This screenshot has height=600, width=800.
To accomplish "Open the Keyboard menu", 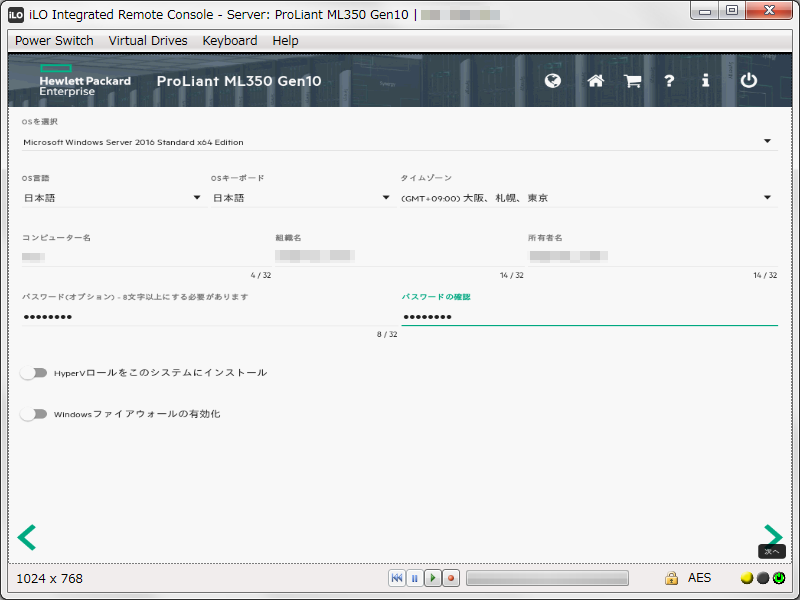I will coord(229,40).
